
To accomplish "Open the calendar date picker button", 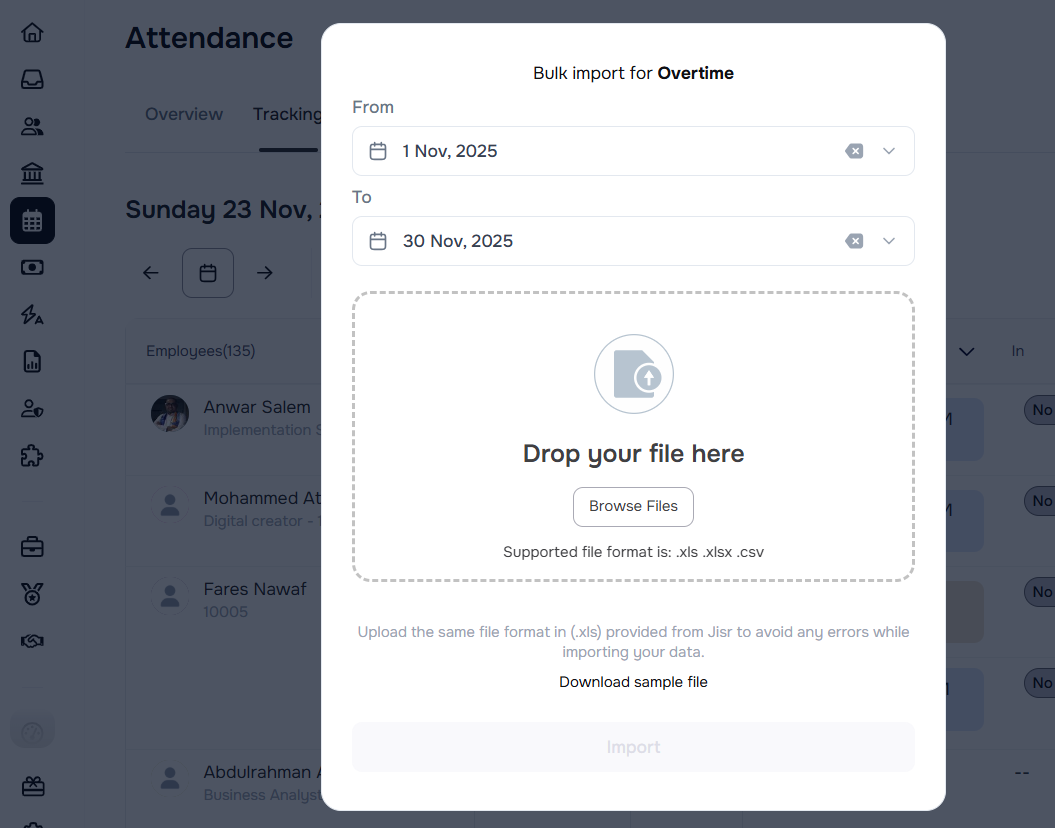I will [208, 273].
